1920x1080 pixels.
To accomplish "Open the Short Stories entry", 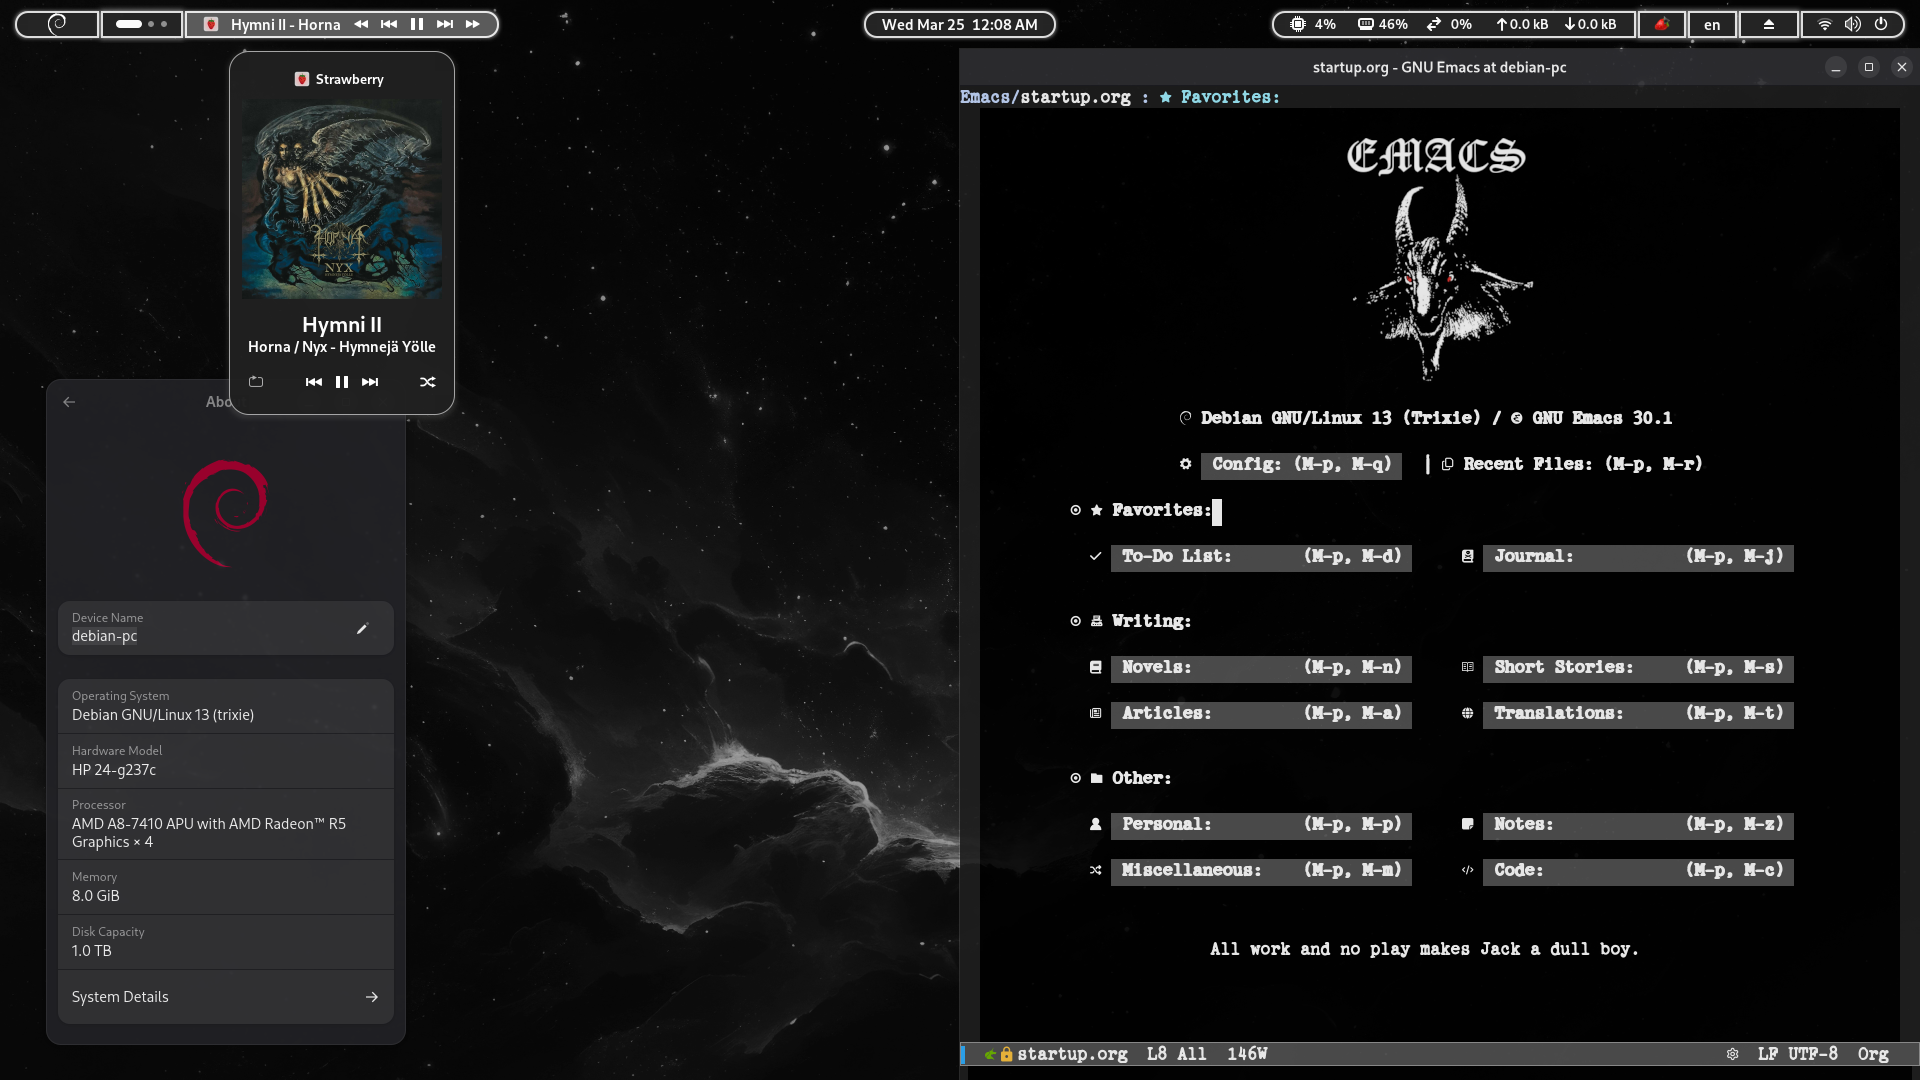I will pos(1637,668).
